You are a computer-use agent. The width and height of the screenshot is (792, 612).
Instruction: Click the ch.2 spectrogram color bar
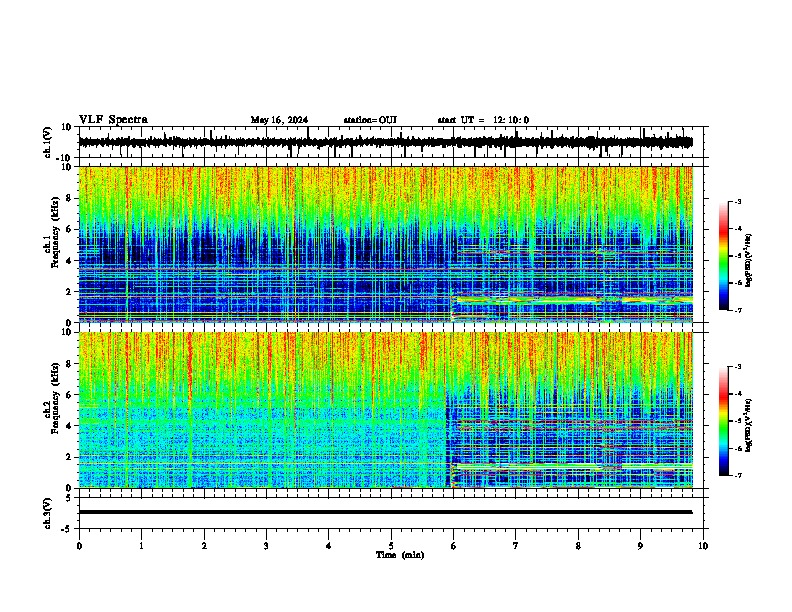pyautogui.click(x=723, y=421)
